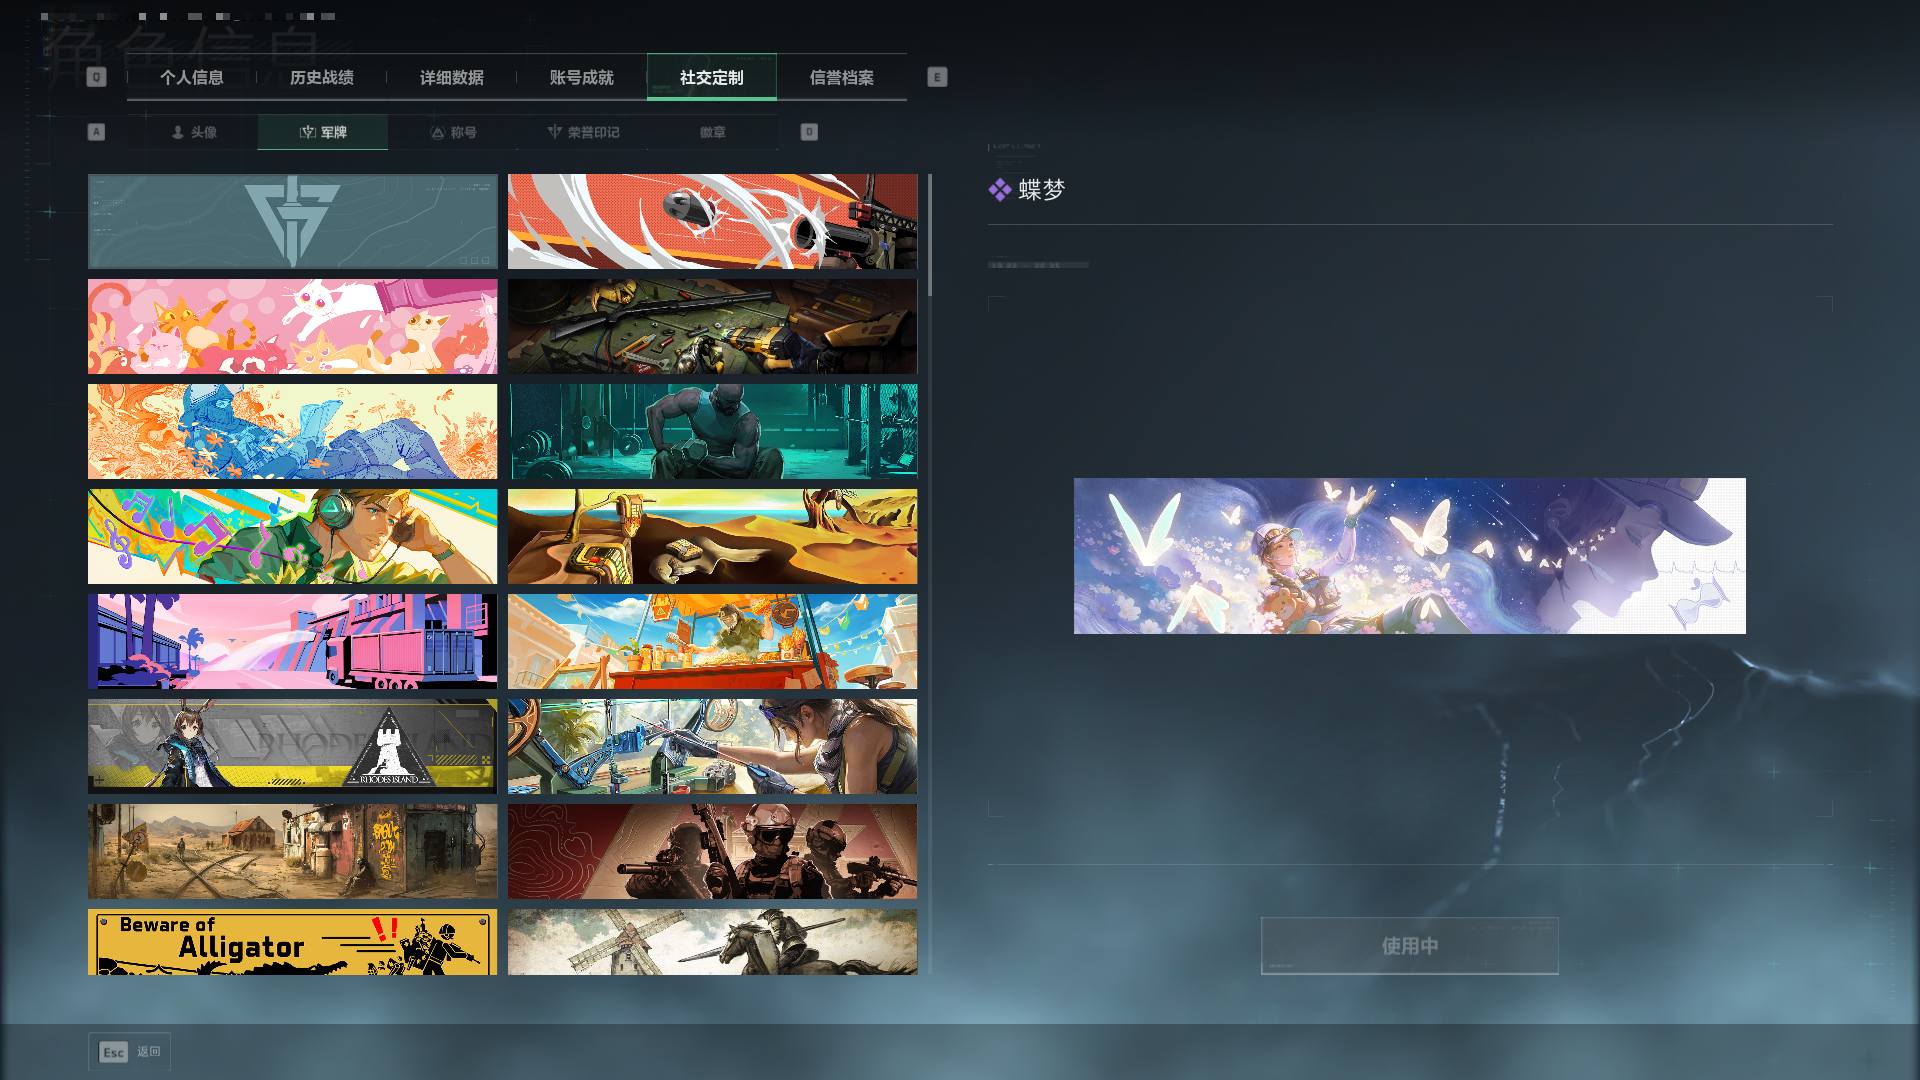The image size is (1920, 1080).
Task: Click the Q key shortcut icon
Action: 96,77
